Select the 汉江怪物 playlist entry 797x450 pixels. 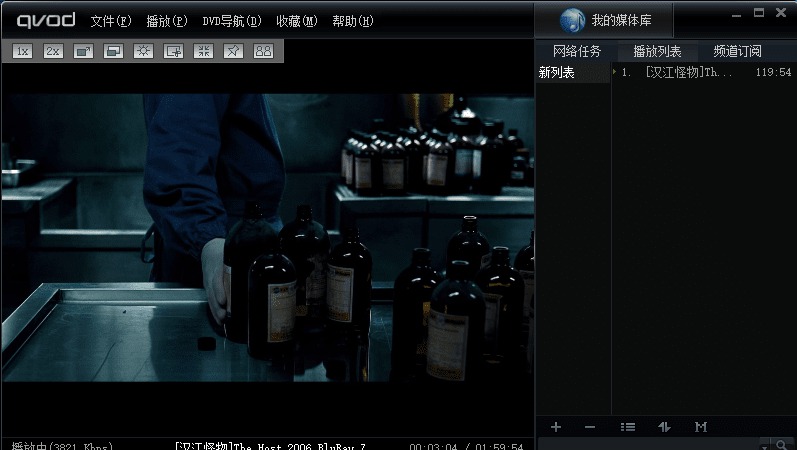pos(688,73)
